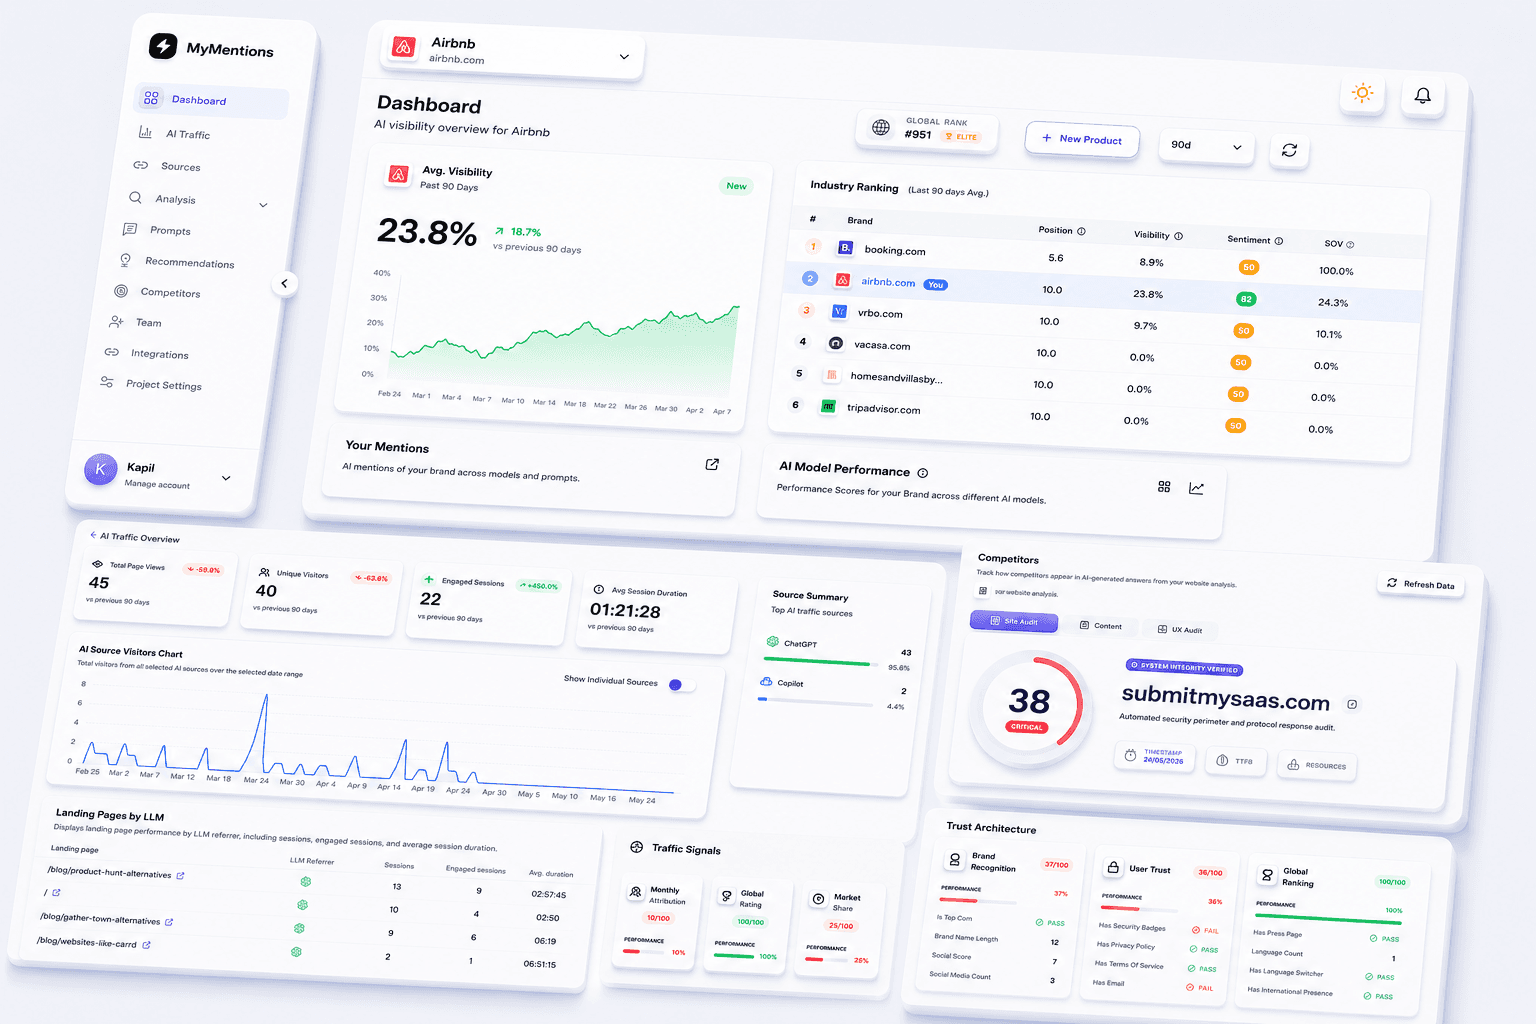Viewport: 1536px width, 1024px height.
Task: Click the User Trust lock icon
Action: coord(1112,867)
